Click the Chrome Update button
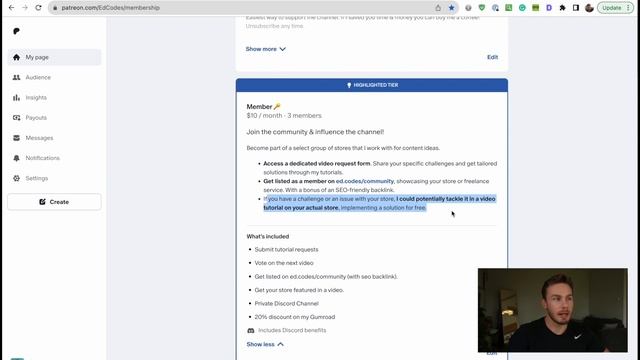Viewport: 640px width, 360px height. (x=616, y=8)
